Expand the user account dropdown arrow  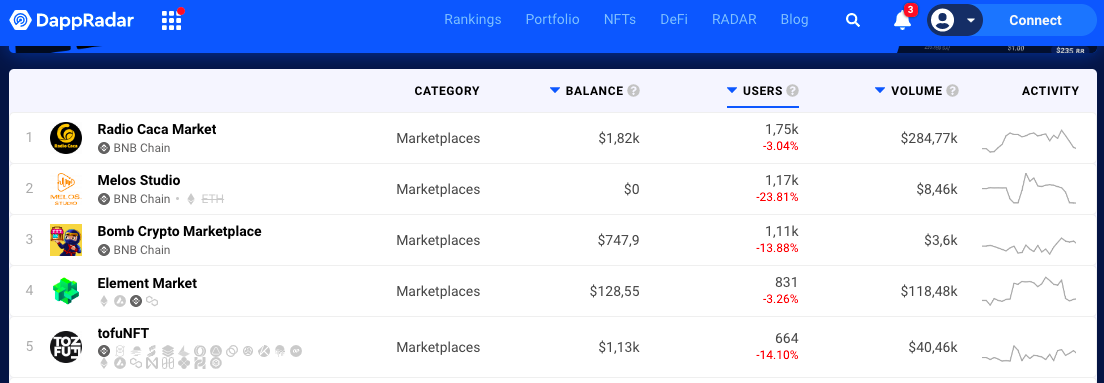pos(971,20)
